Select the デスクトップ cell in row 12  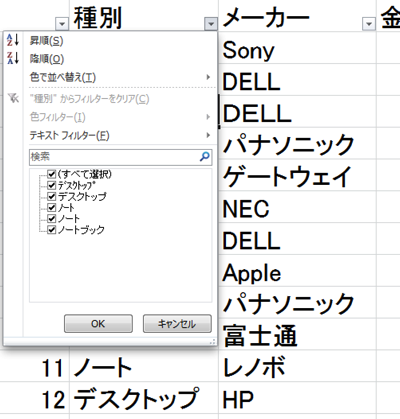(144, 398)
